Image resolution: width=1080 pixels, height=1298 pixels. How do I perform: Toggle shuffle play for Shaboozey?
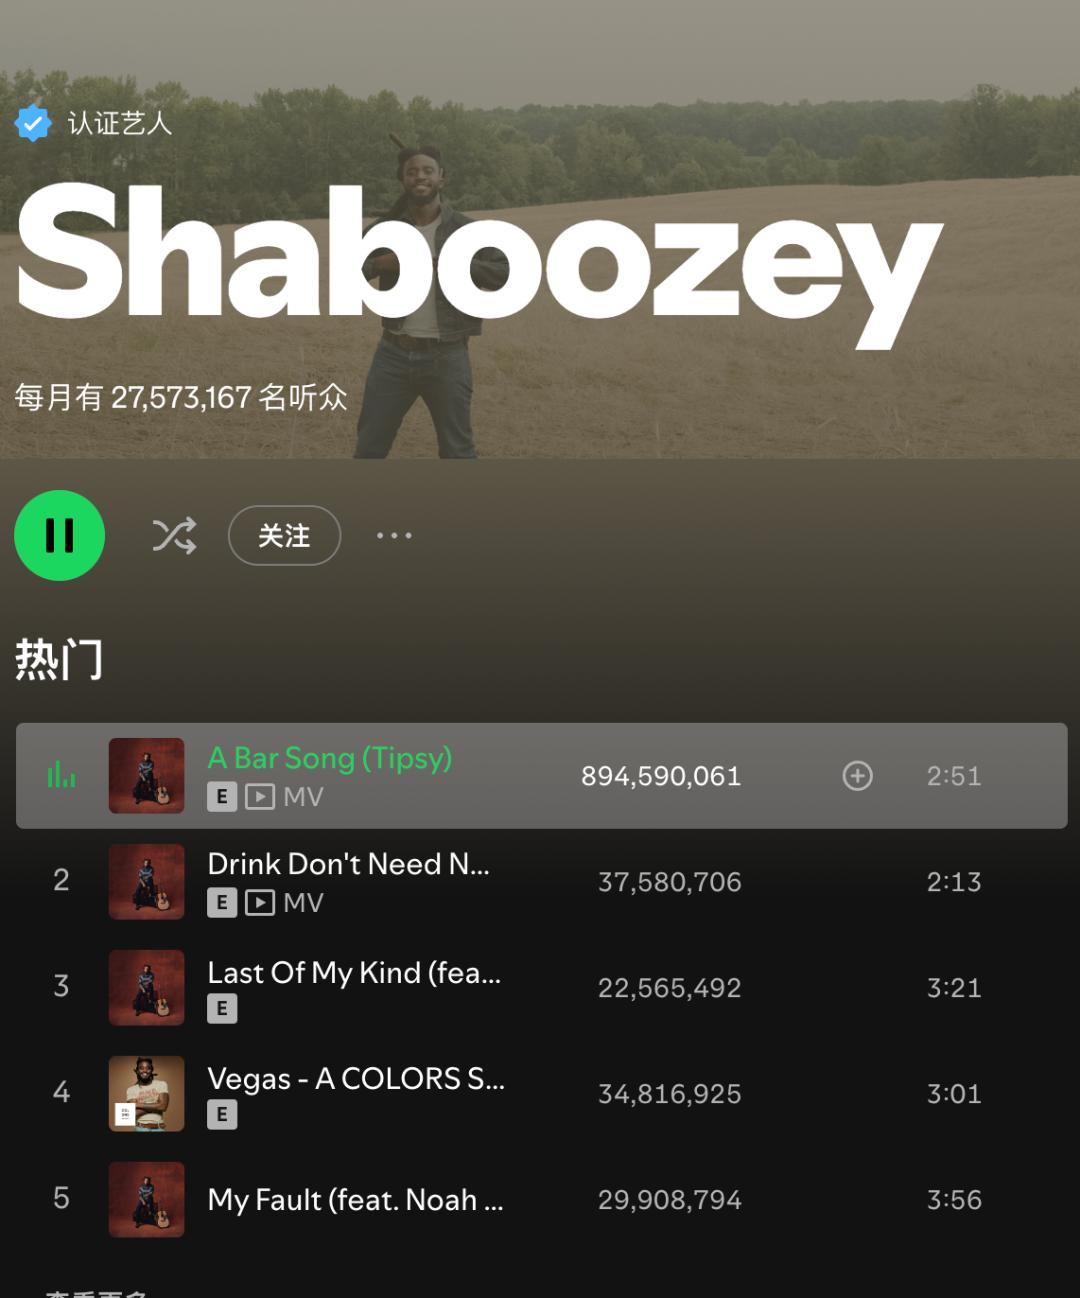(174, 536)
